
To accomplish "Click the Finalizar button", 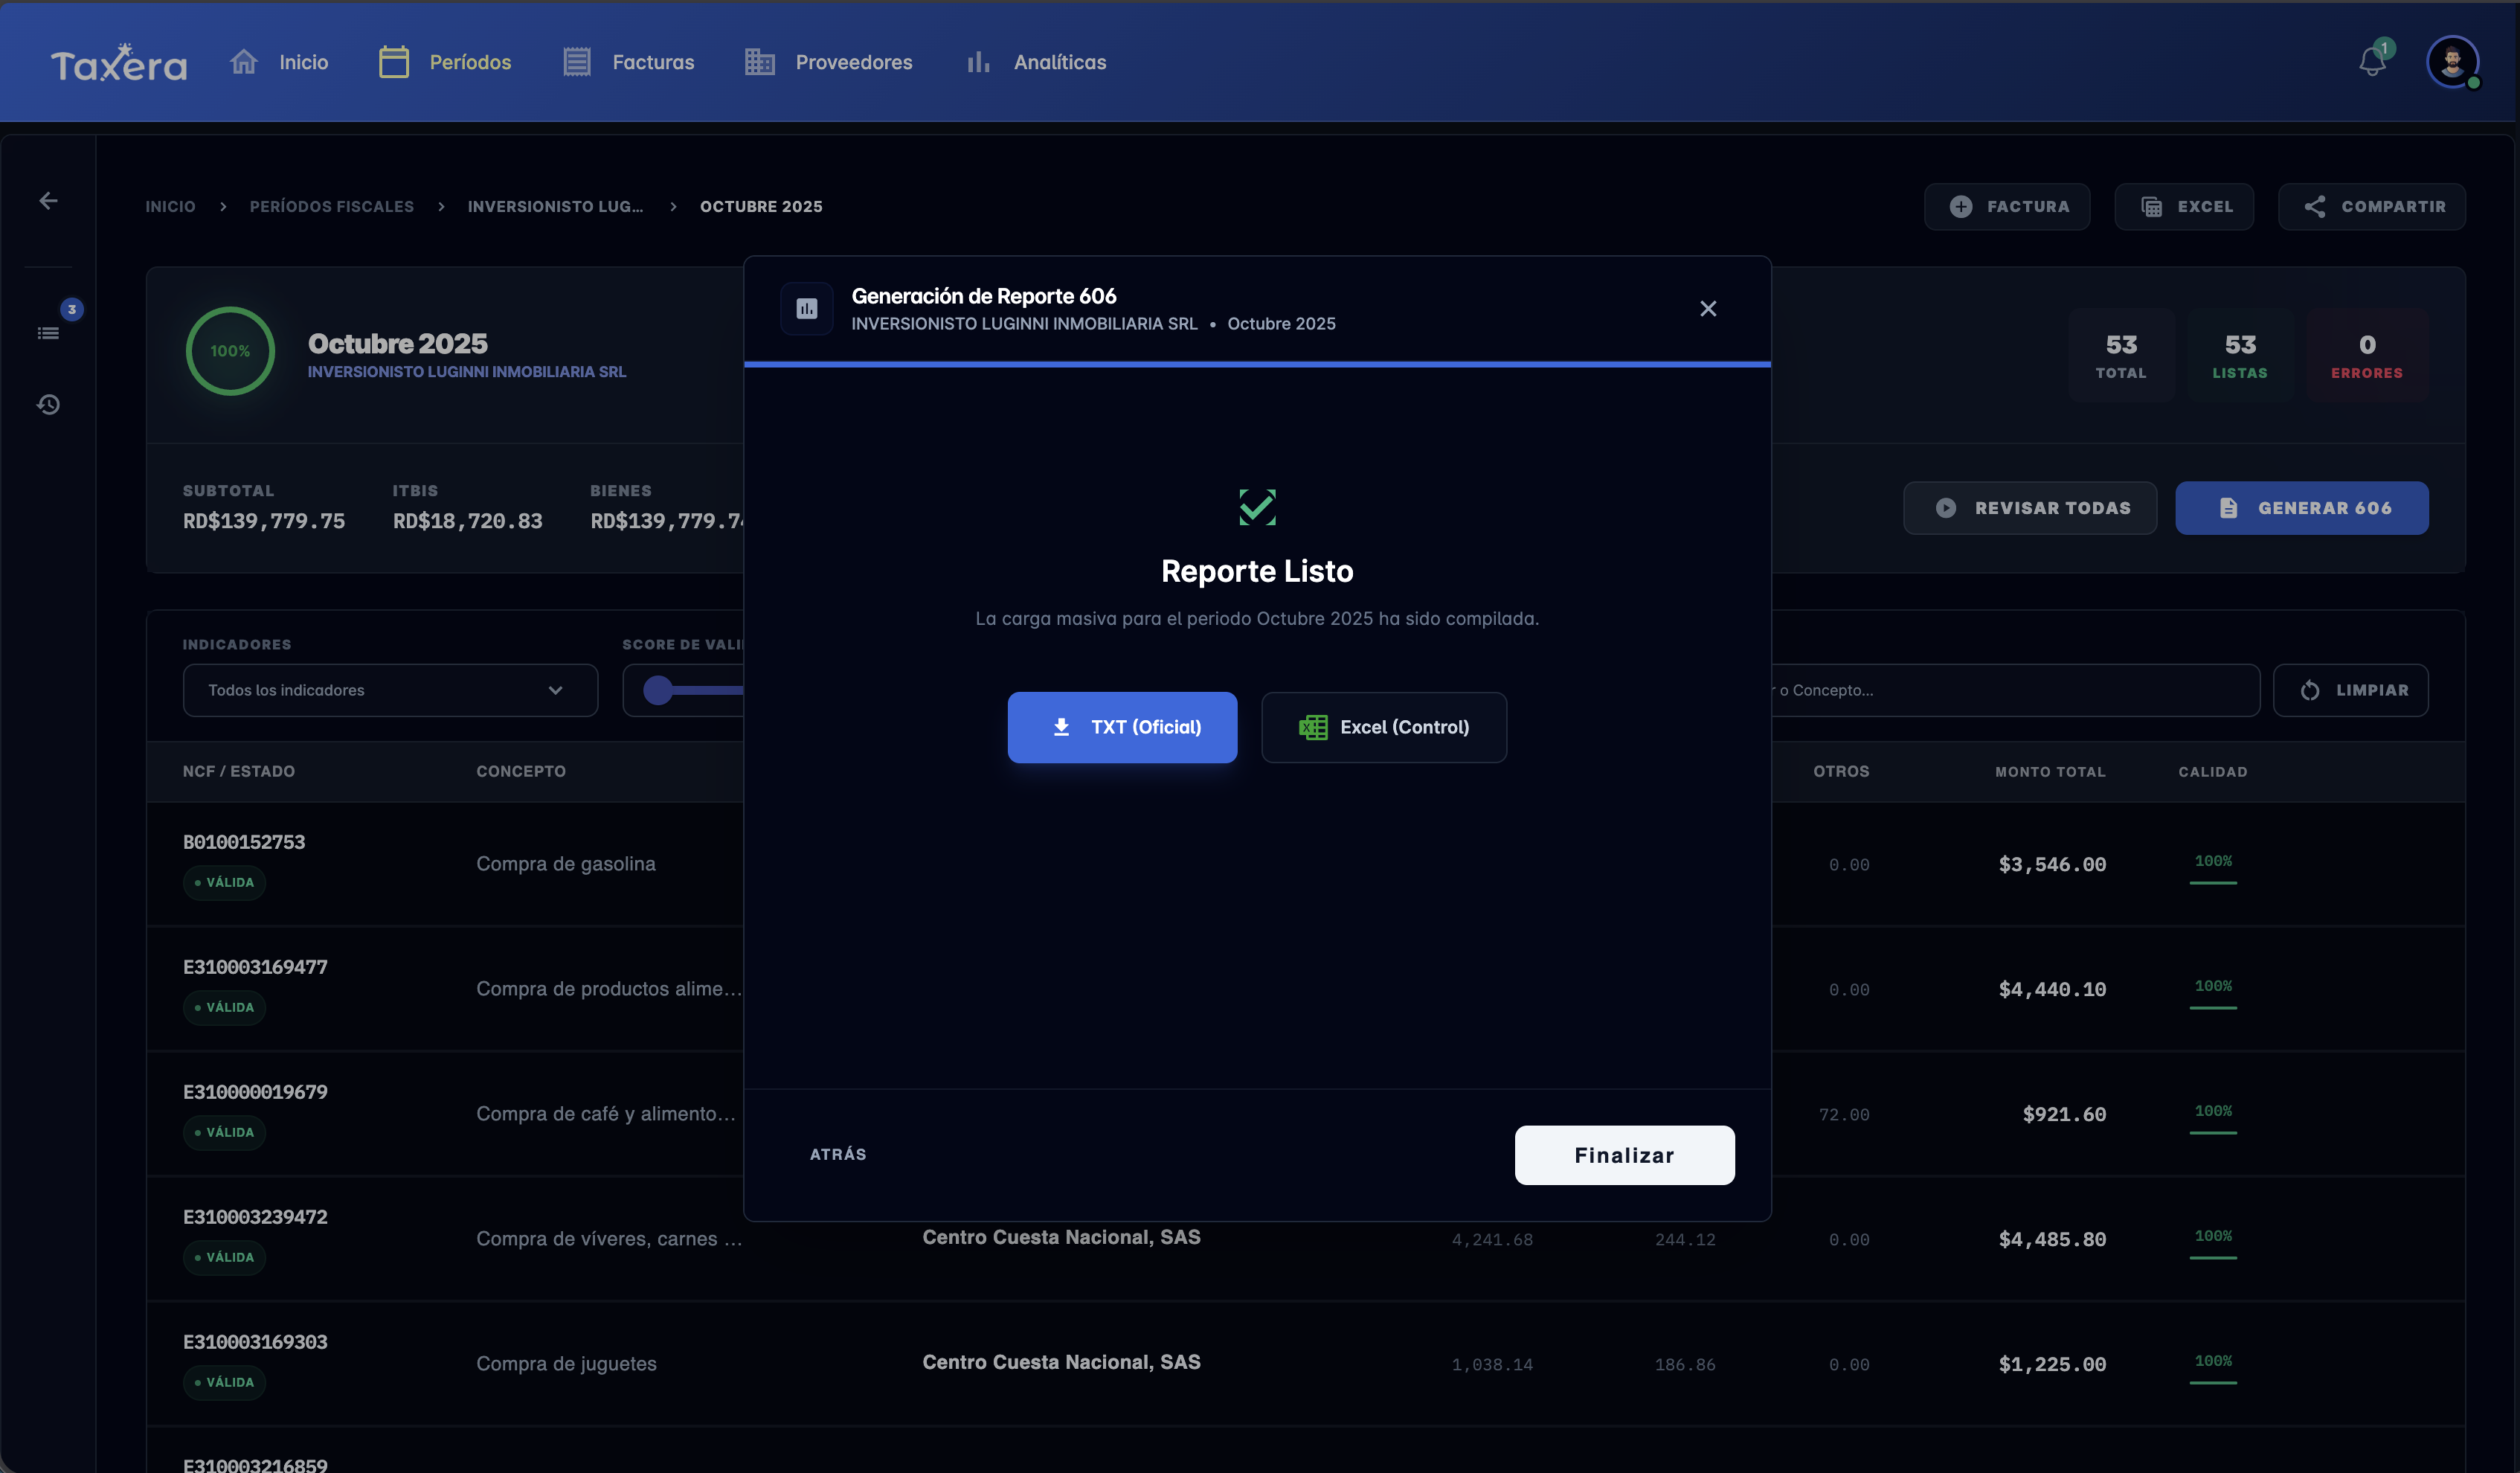I will (1624, 1155).
